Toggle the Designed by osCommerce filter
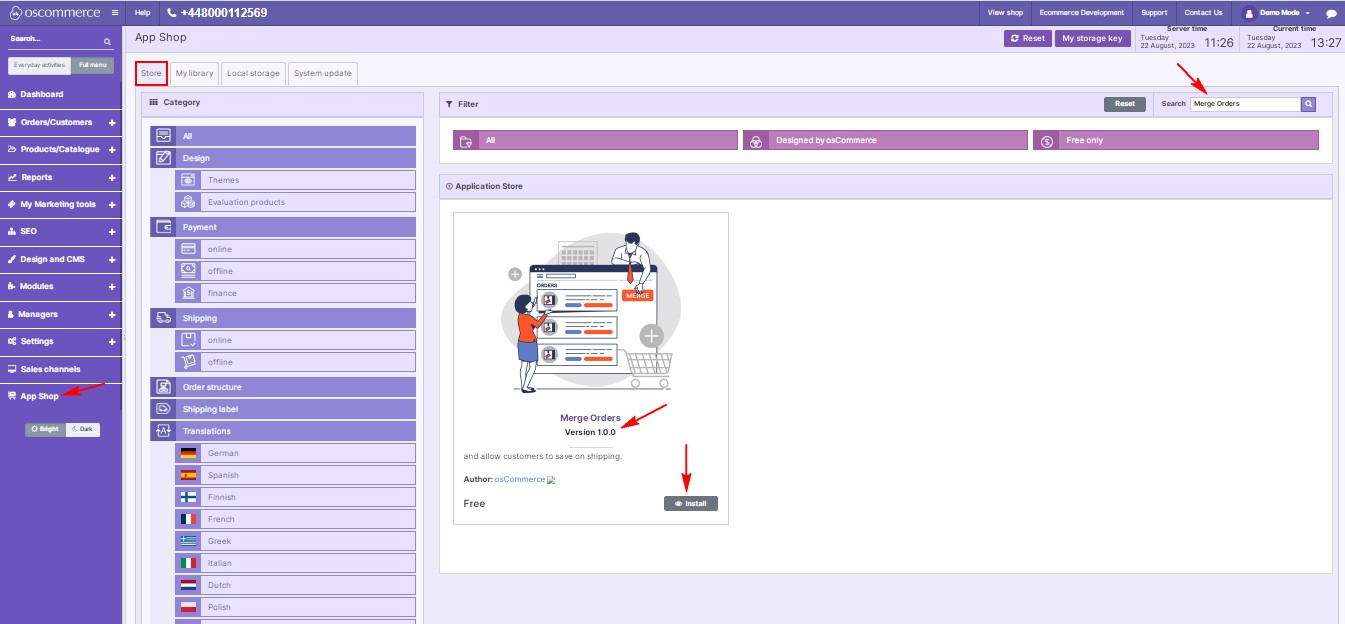The image size is (1345, 624). [885, 140]
